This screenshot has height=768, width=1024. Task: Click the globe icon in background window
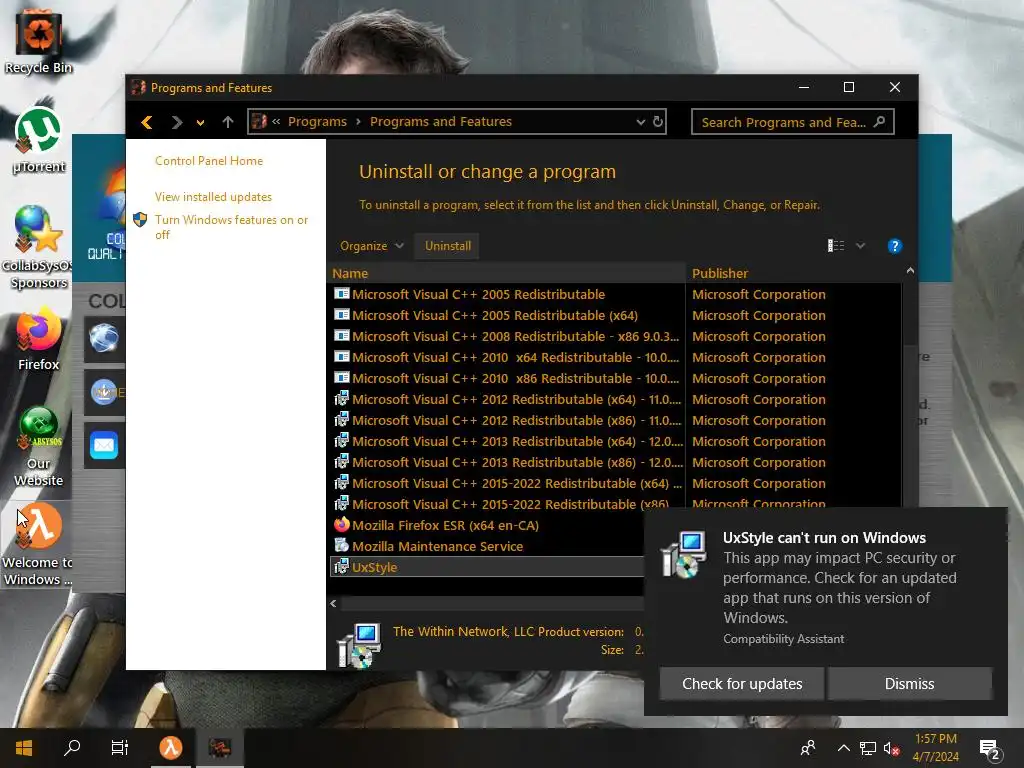(104, 338)
